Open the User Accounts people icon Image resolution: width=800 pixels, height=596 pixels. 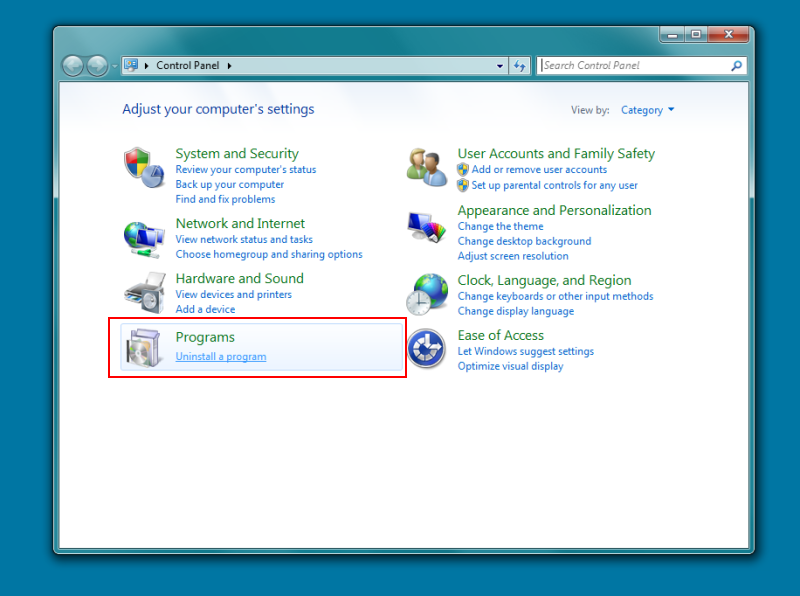pos(427,167)
